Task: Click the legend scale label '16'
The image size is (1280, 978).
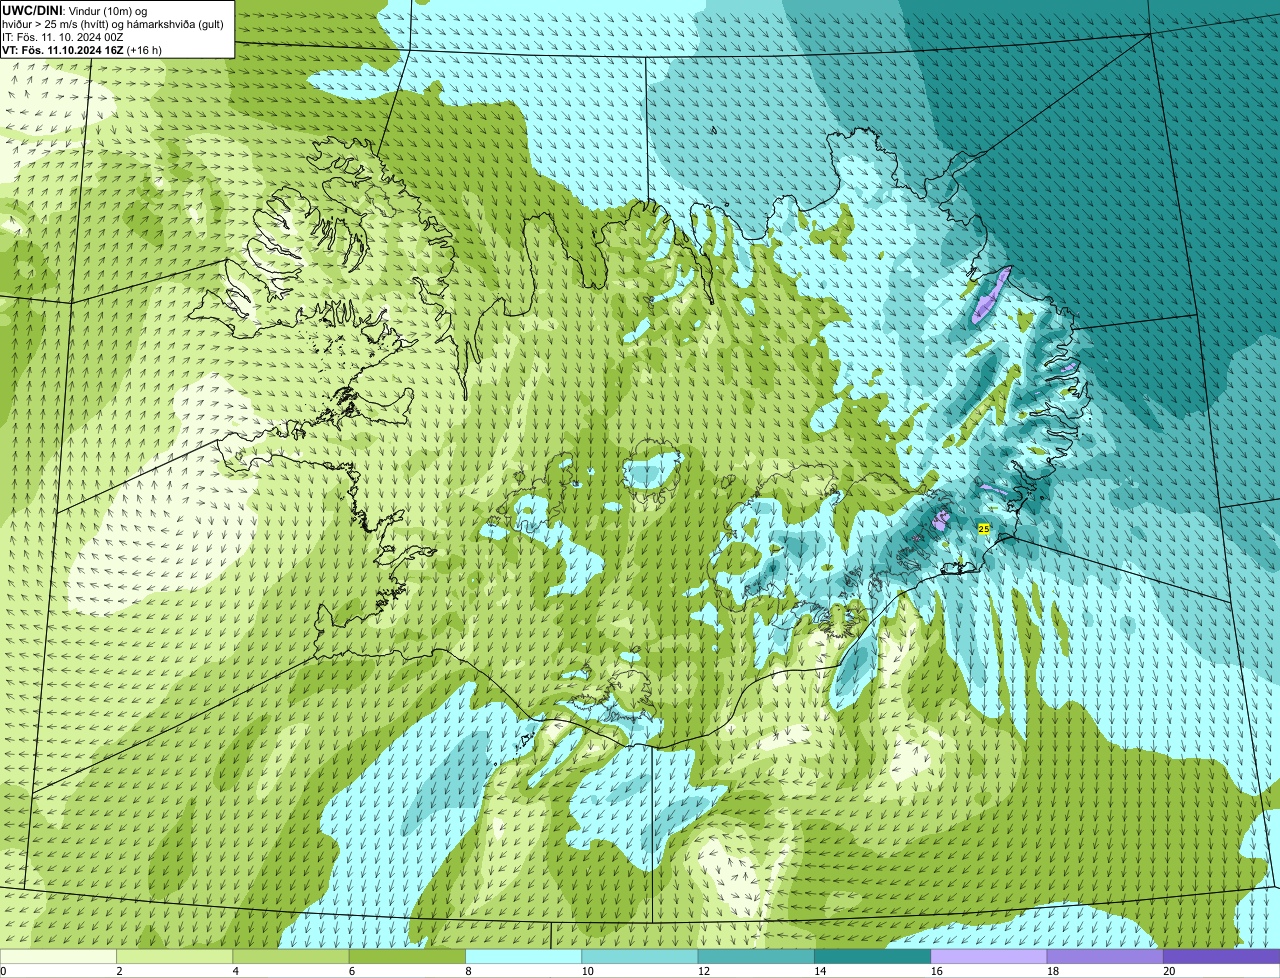Action: [936, 971]
